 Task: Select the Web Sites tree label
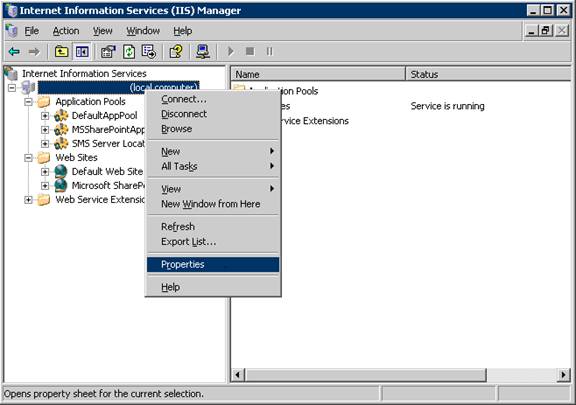tap(76, 157)
